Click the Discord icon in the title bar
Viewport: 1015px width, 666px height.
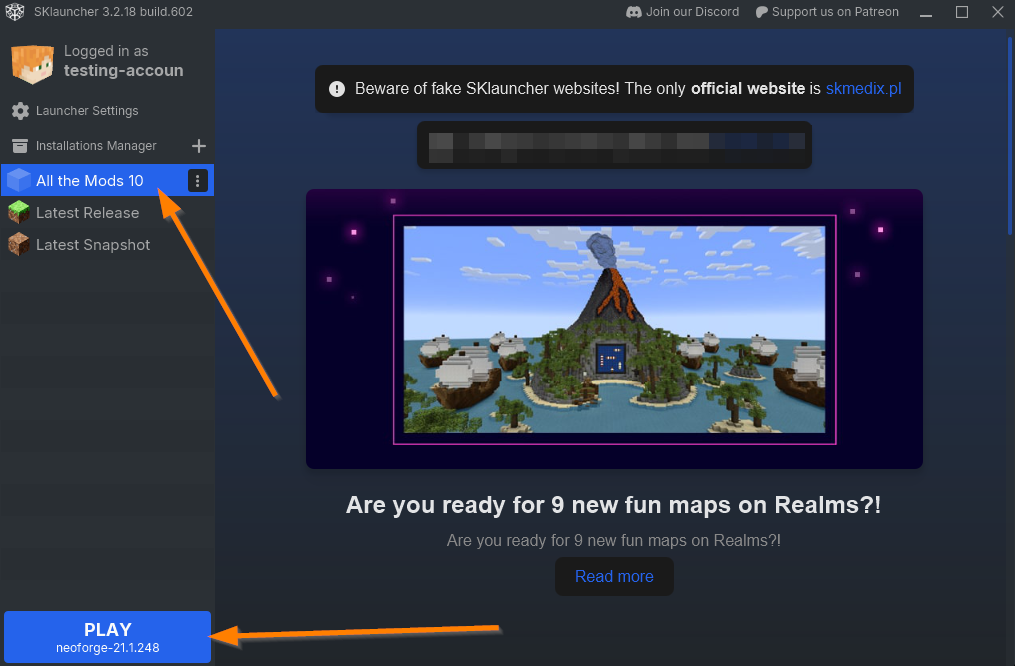(x=634, y=12)
